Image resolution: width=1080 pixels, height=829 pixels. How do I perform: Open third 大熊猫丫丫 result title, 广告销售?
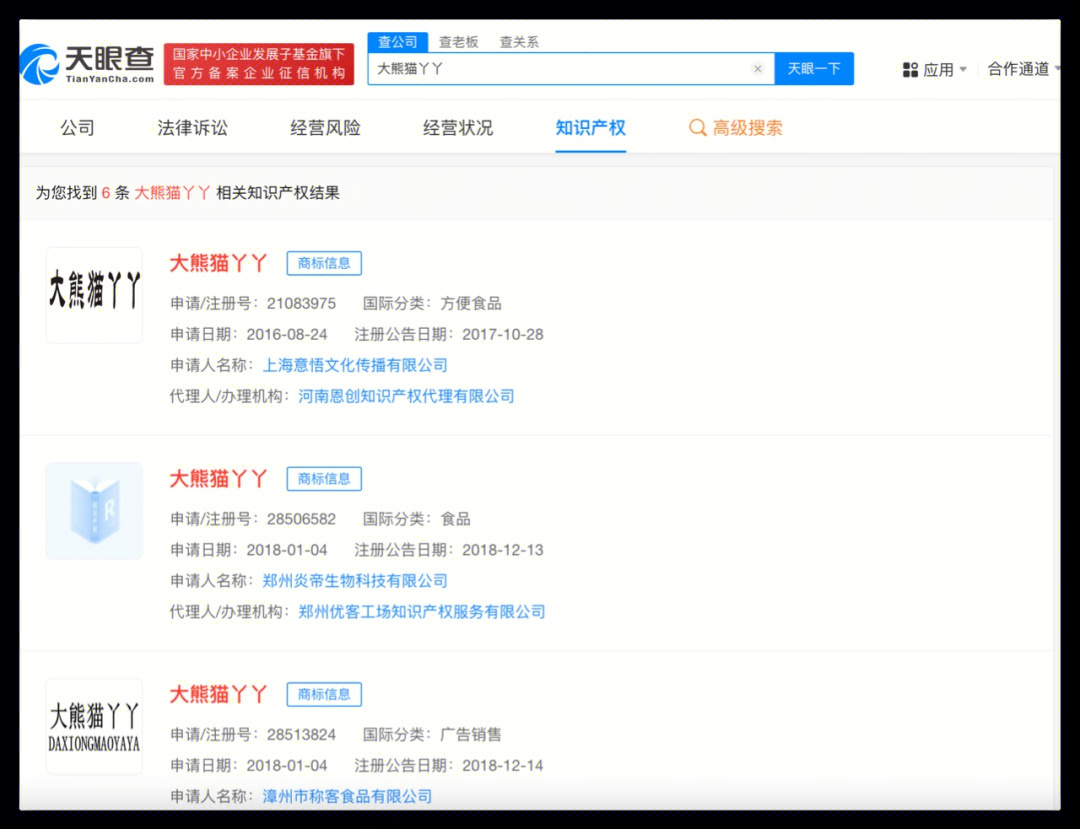(218, 694)
